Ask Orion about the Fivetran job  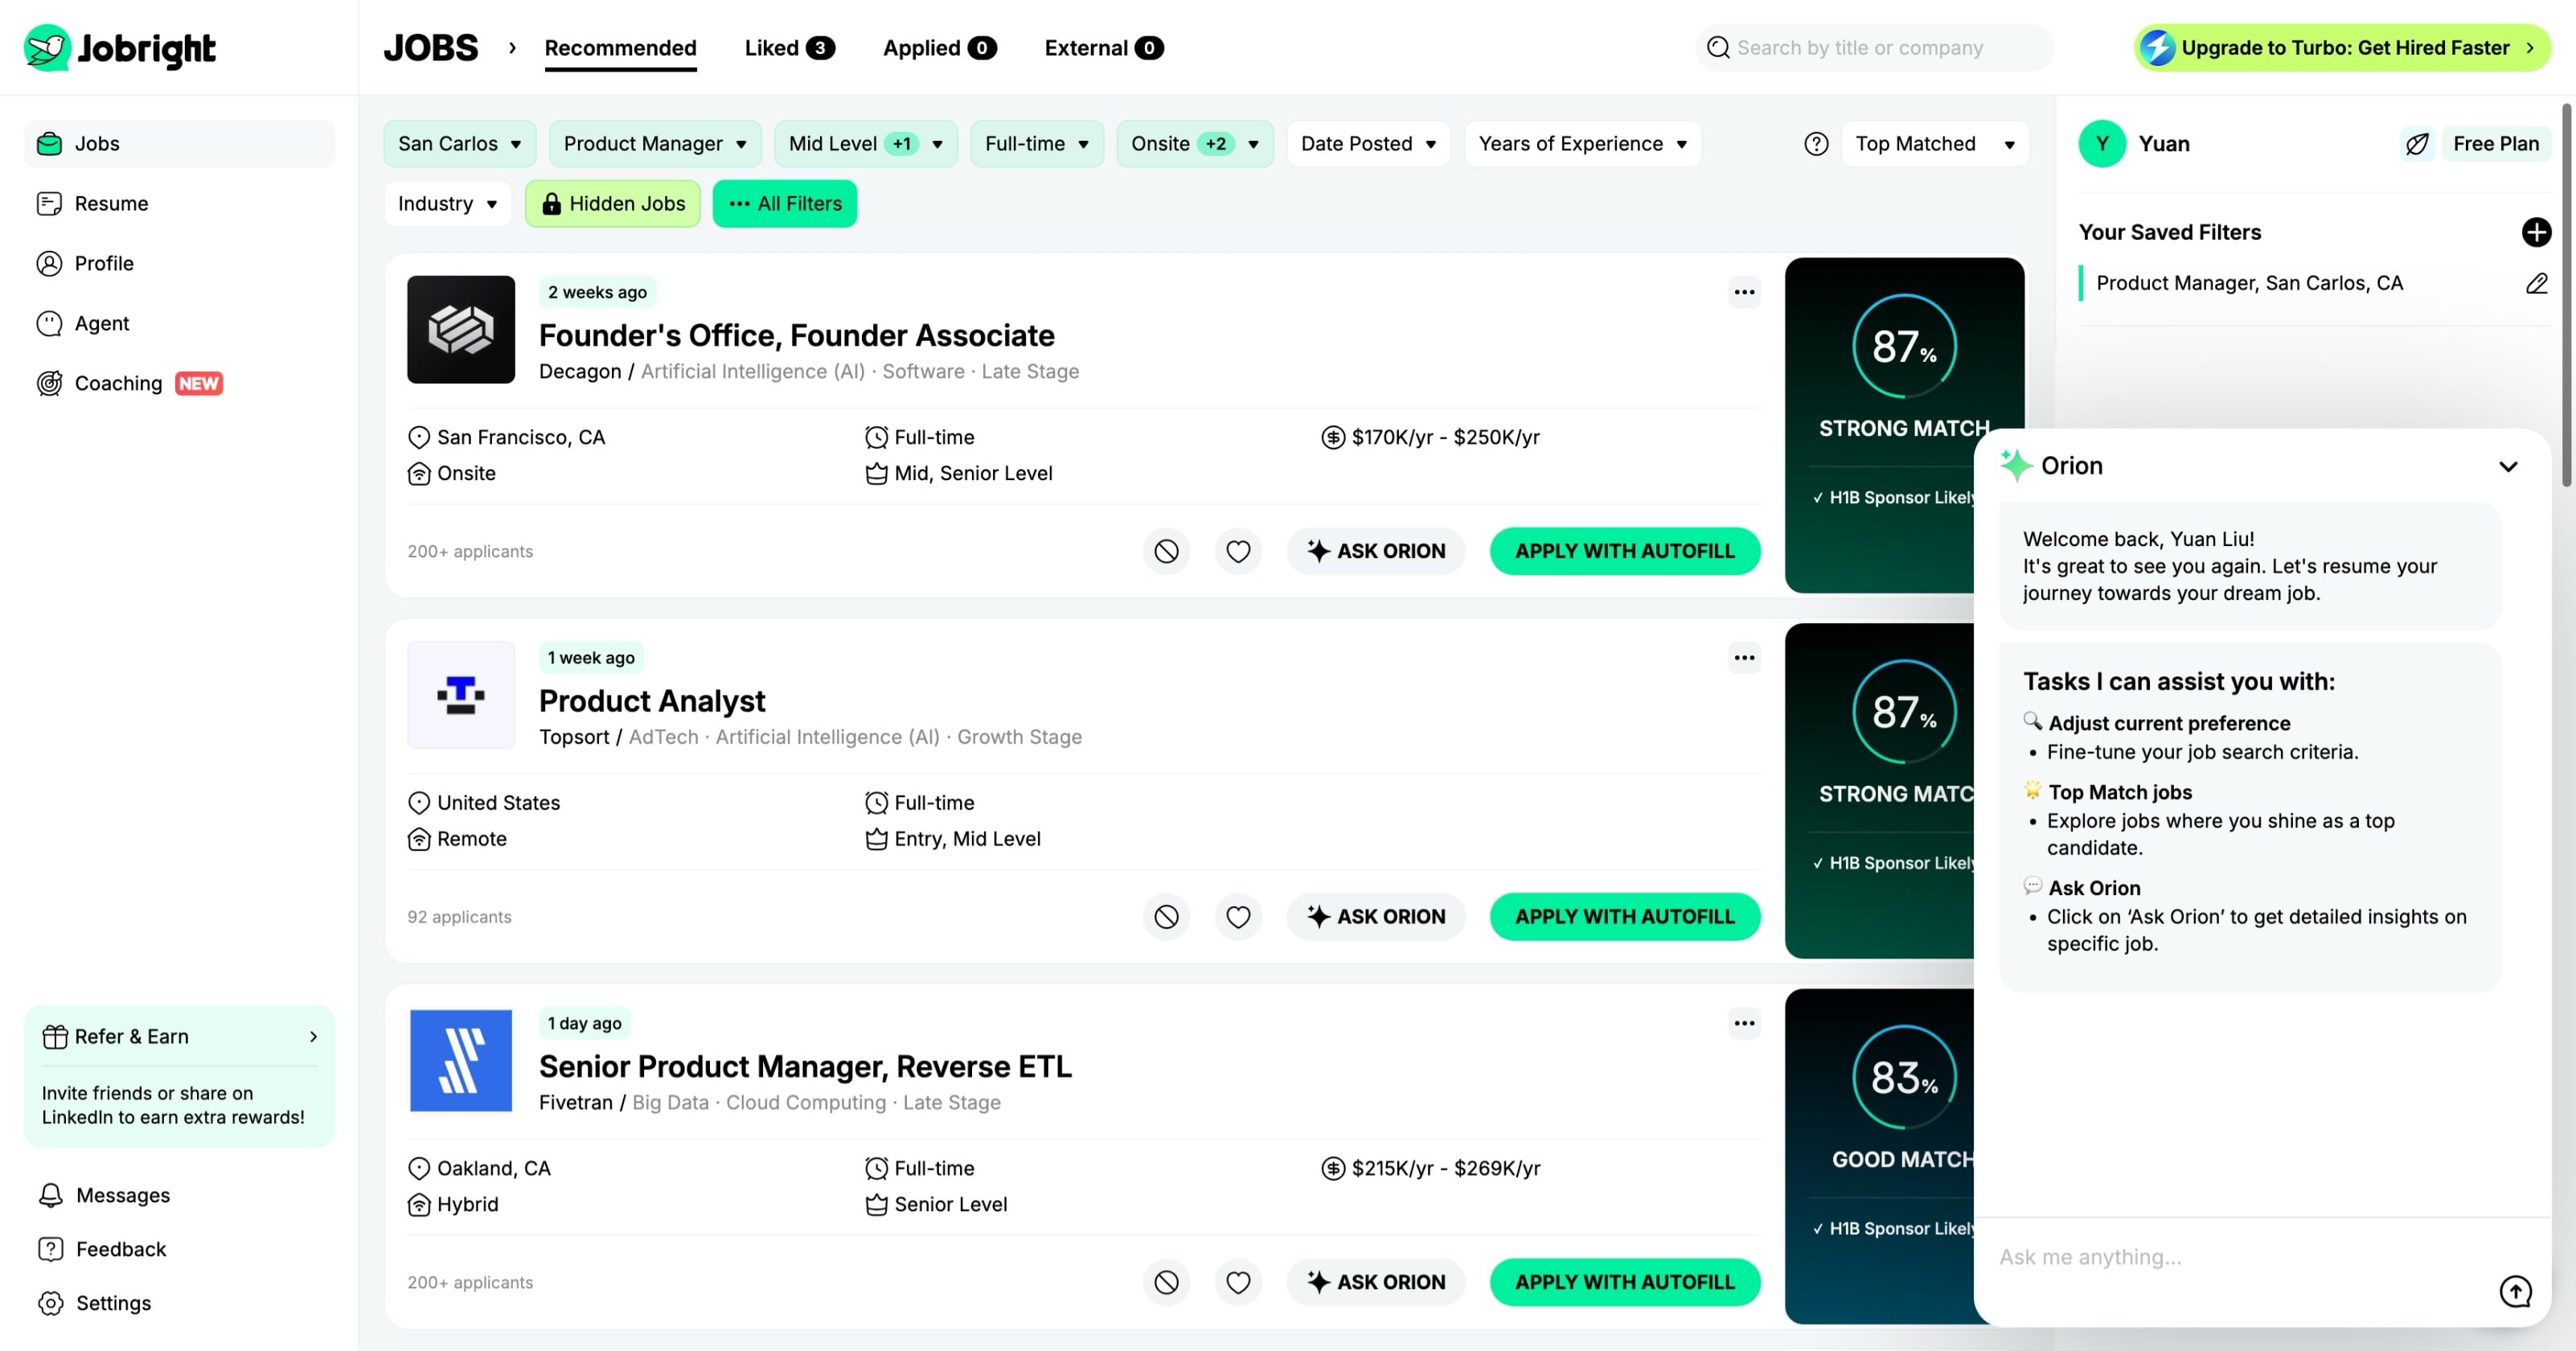(x=1376, y=1282)
